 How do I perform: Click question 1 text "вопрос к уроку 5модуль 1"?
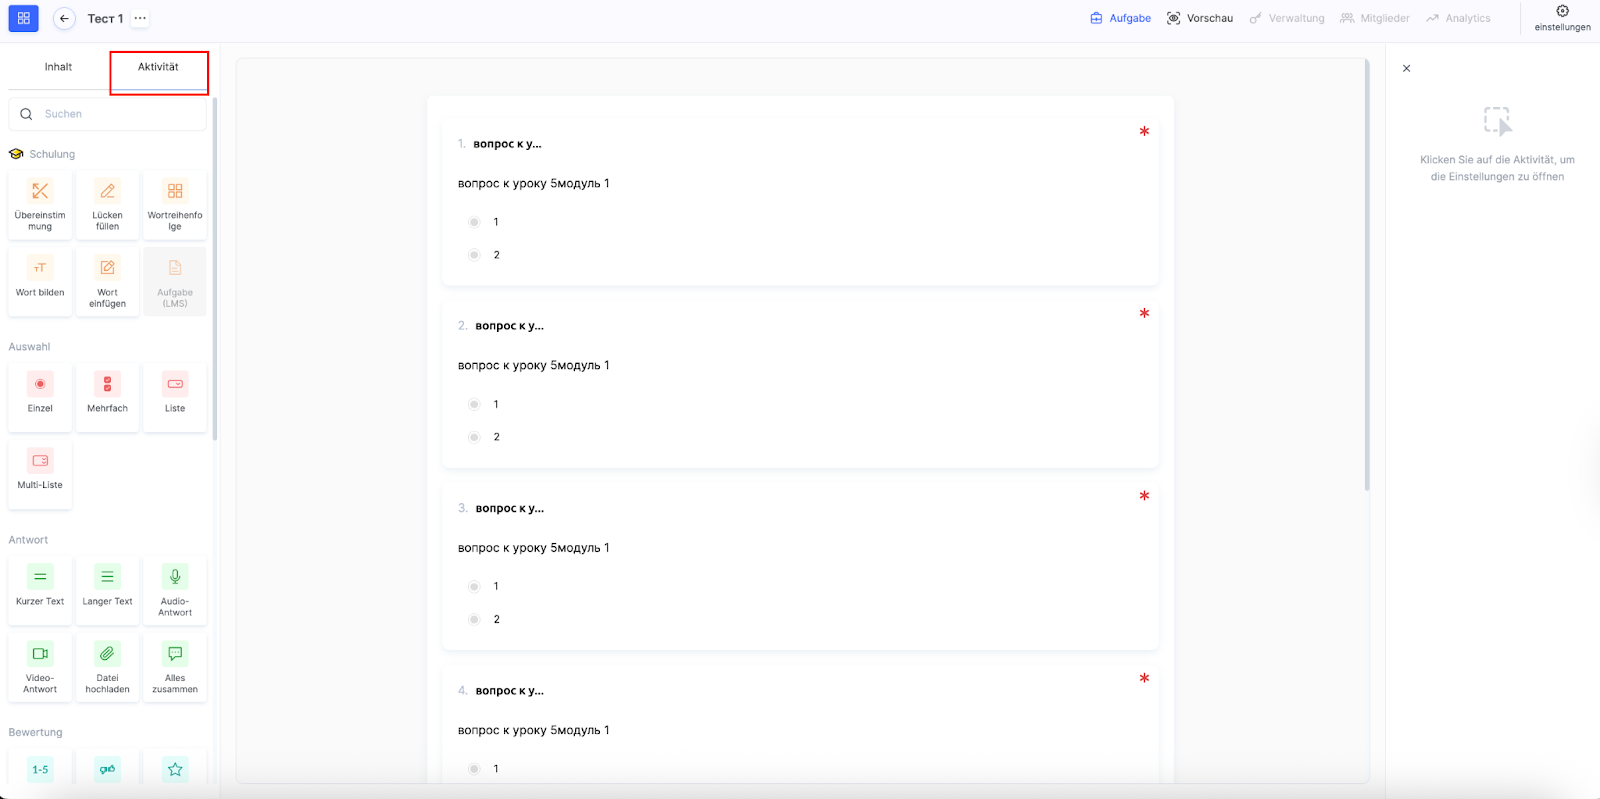pyautogui.click(x=533, y=184)
